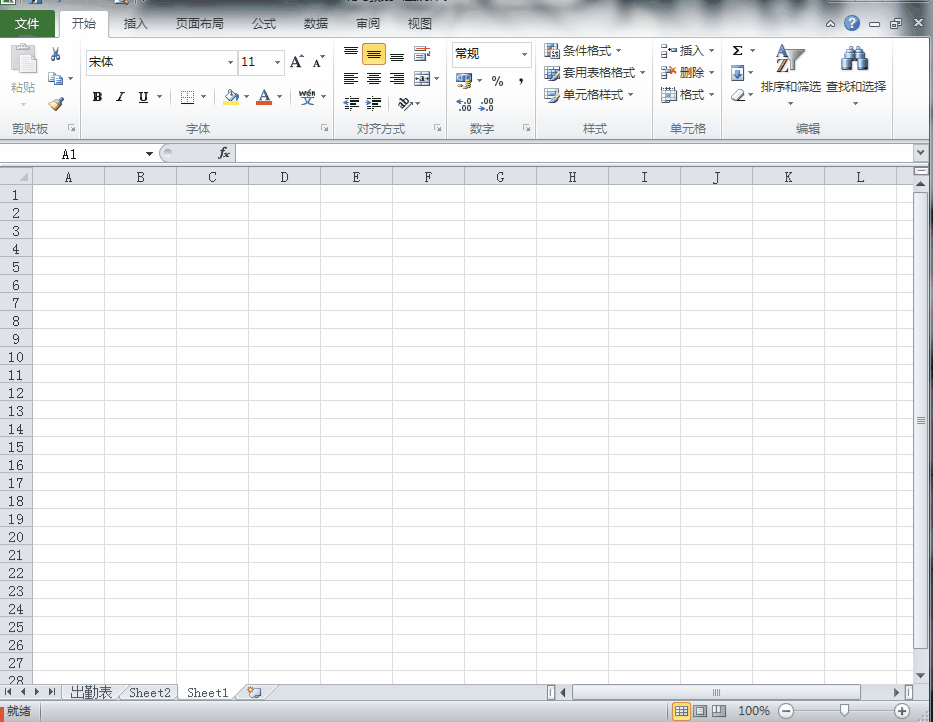Click 排序和筛选 button
Viewport: 933px width, 722px height.
(x=790, y=75)
